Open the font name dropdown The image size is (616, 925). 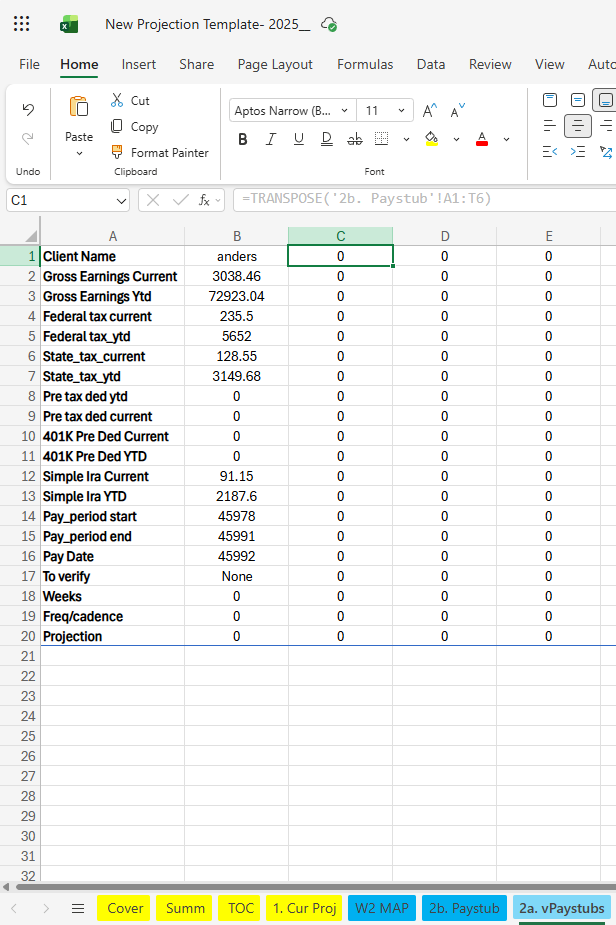pos(345,110)
